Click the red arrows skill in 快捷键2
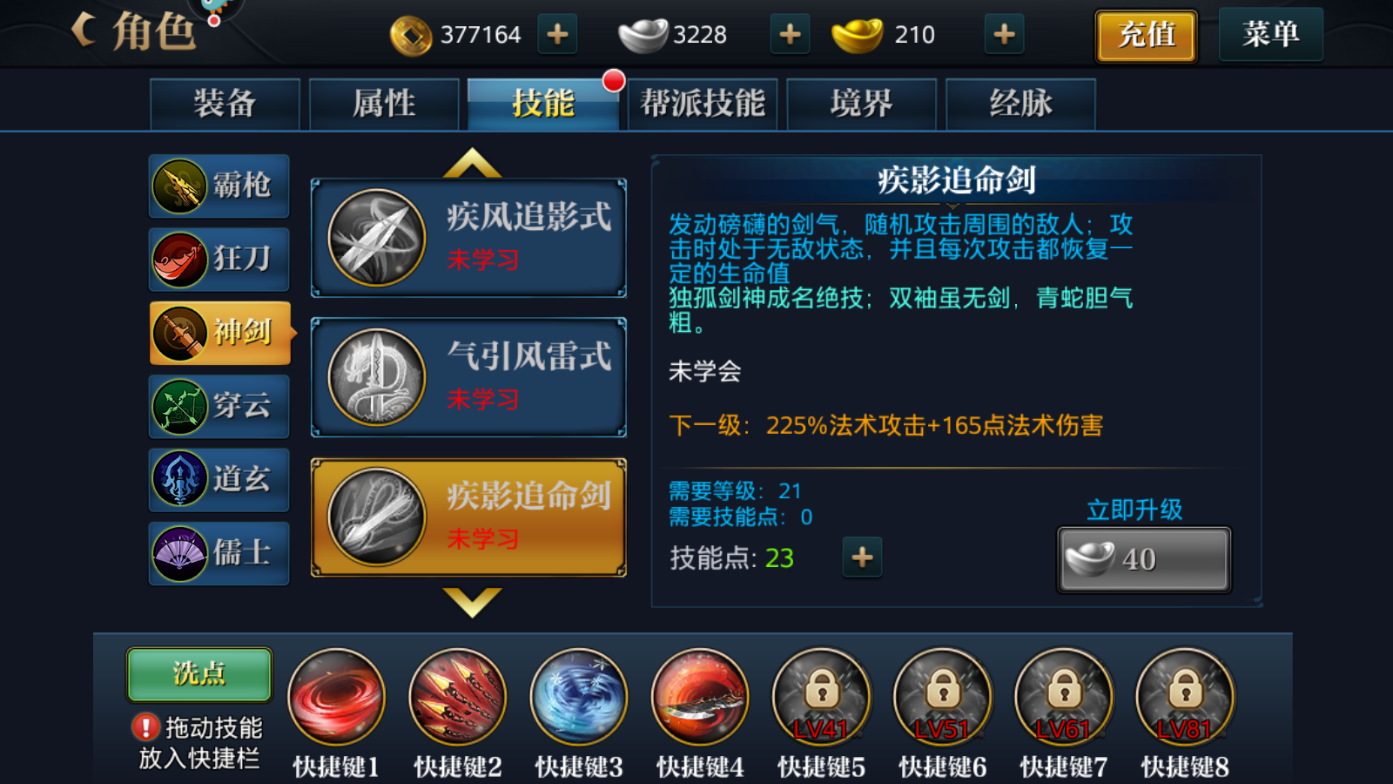The width and height of the screenshot is (1393, 784). 457,697
